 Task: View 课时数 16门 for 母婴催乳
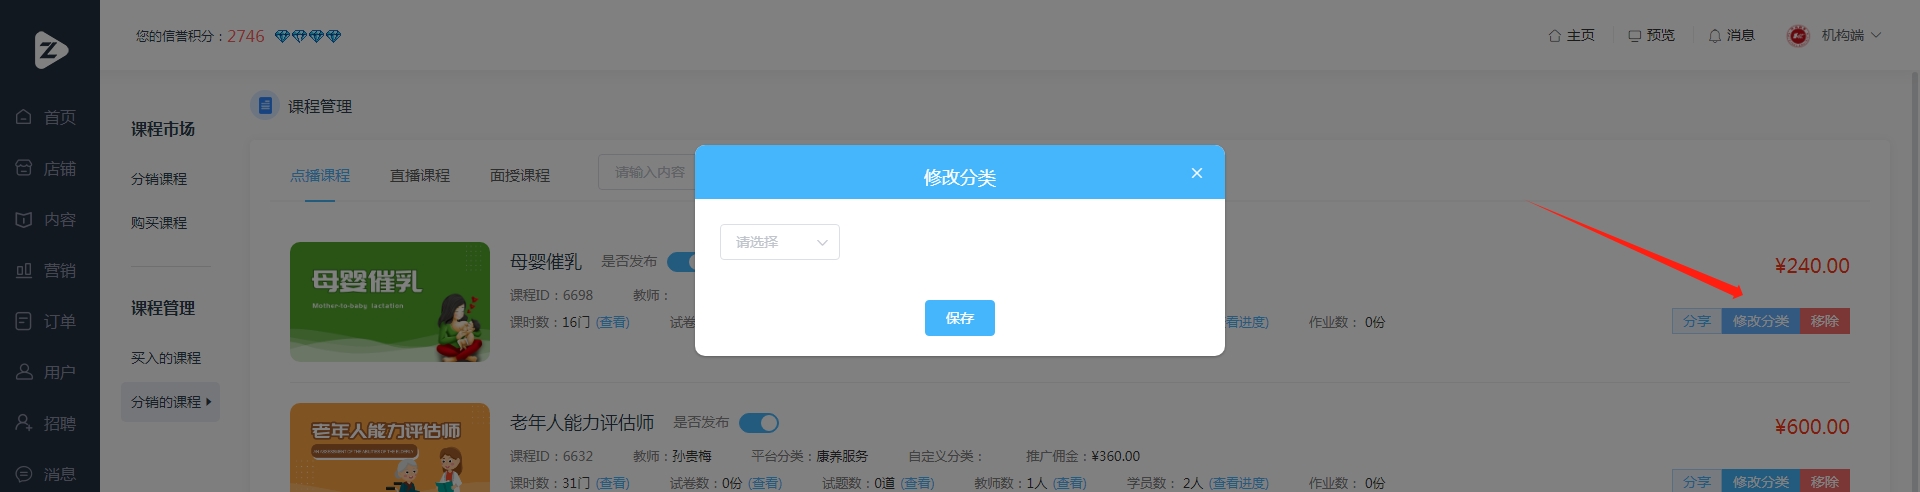pos(613,322)
